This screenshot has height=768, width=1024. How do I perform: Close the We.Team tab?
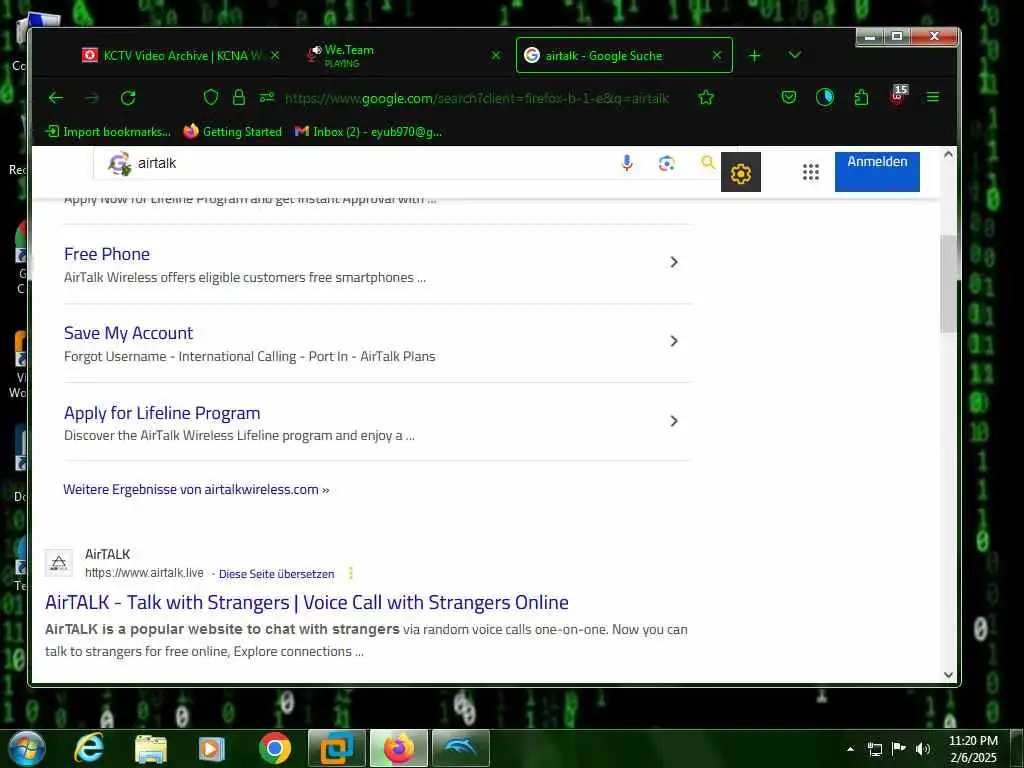click(496, 56)
